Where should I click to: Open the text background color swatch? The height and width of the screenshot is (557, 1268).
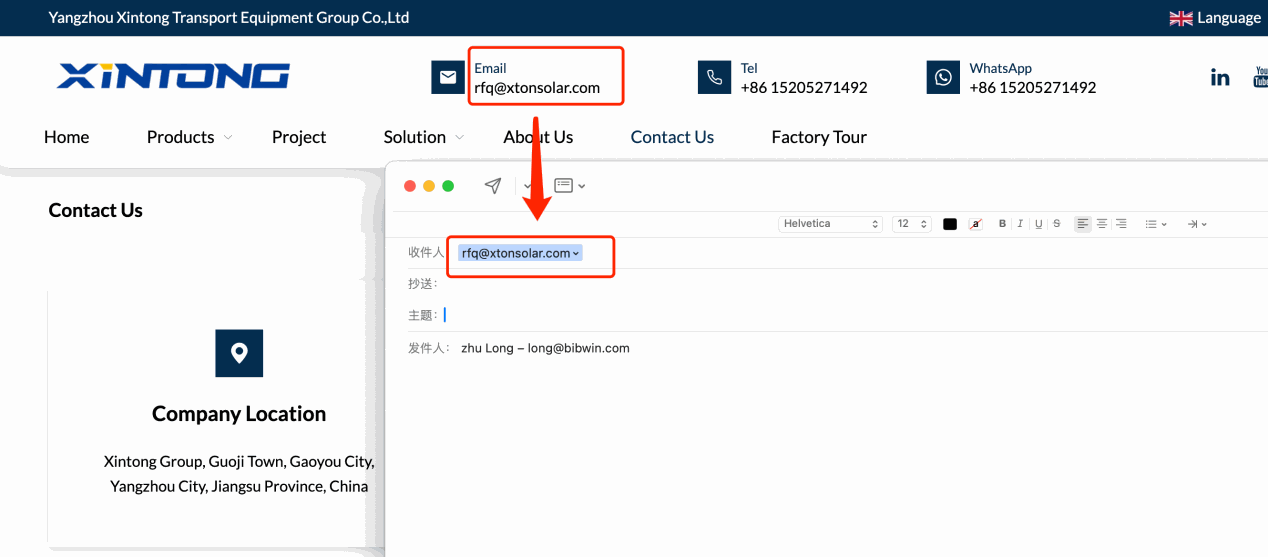point(976,224)
